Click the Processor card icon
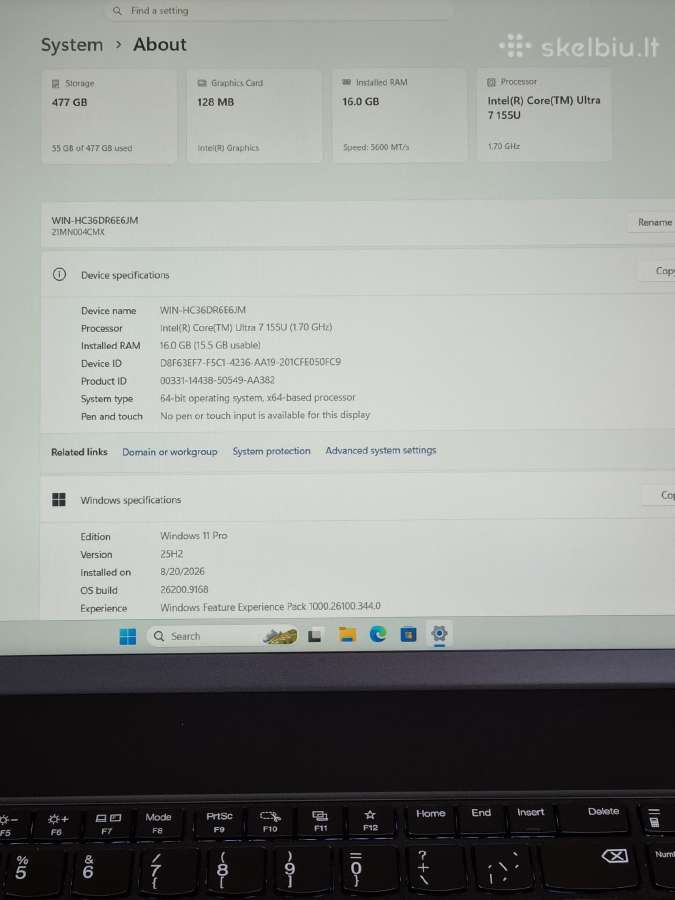 click(491, 82)
